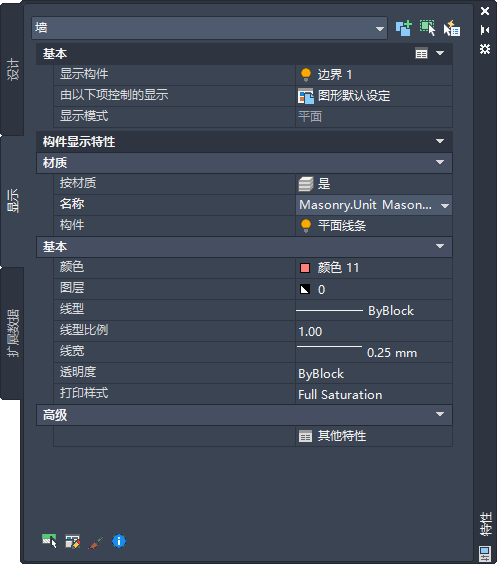
Task: Toggle the light bulb next to 平面线条
Action: pyautogui.click(x=306, y=226)
